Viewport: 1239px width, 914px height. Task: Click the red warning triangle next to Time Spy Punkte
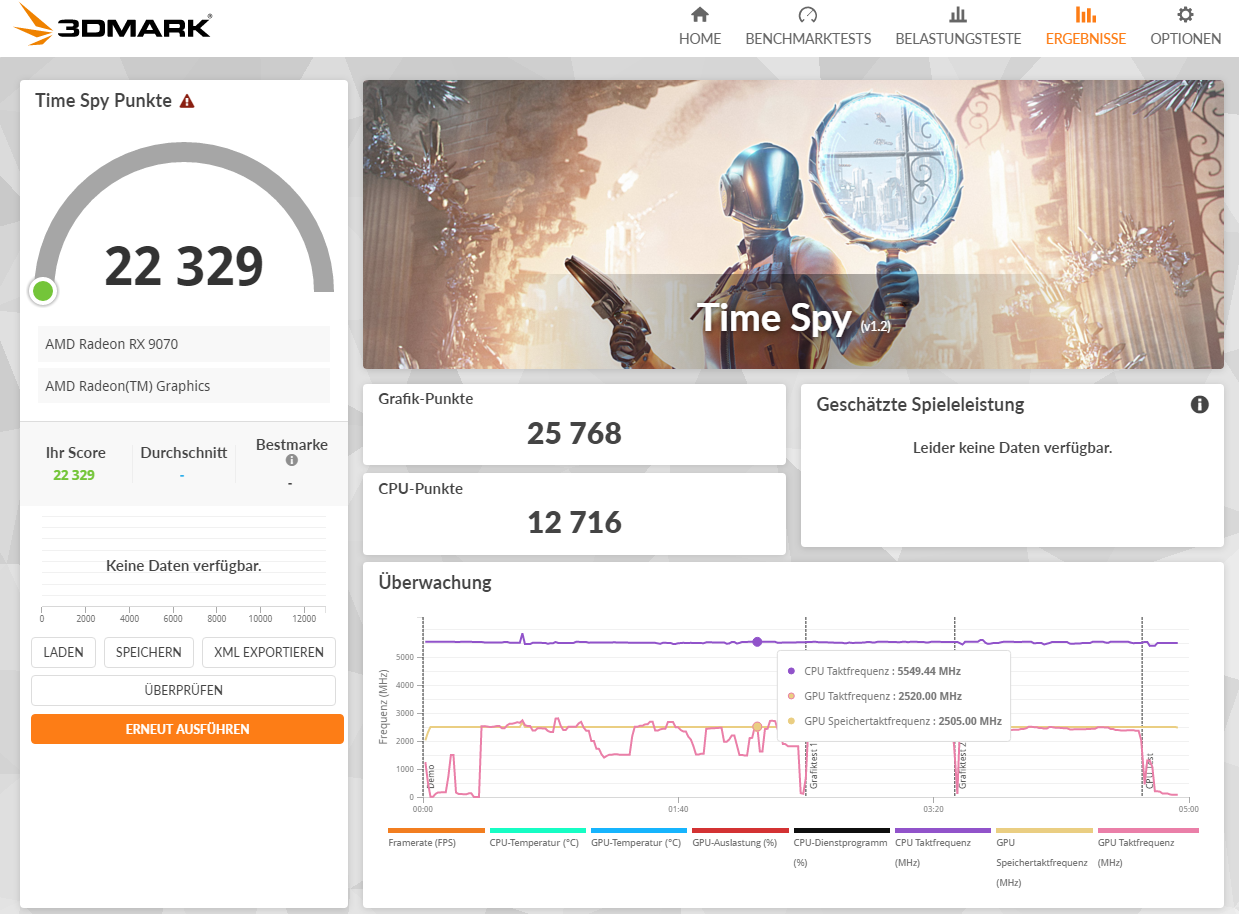coord(187,101)
